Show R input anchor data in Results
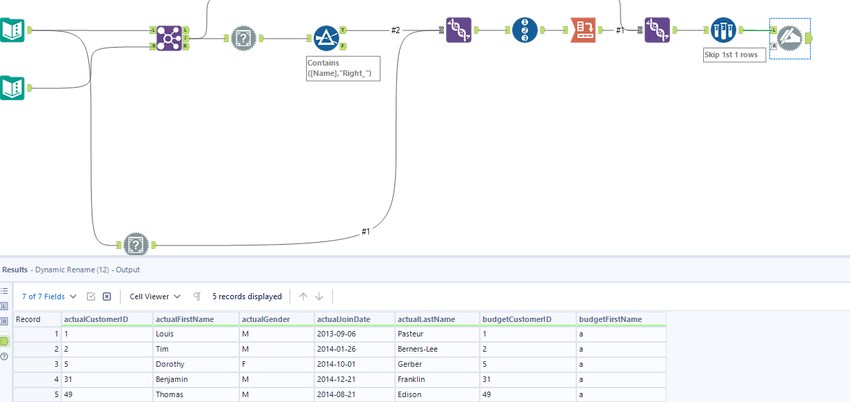This screenshot has width=850, height=402. click(4, 321)
